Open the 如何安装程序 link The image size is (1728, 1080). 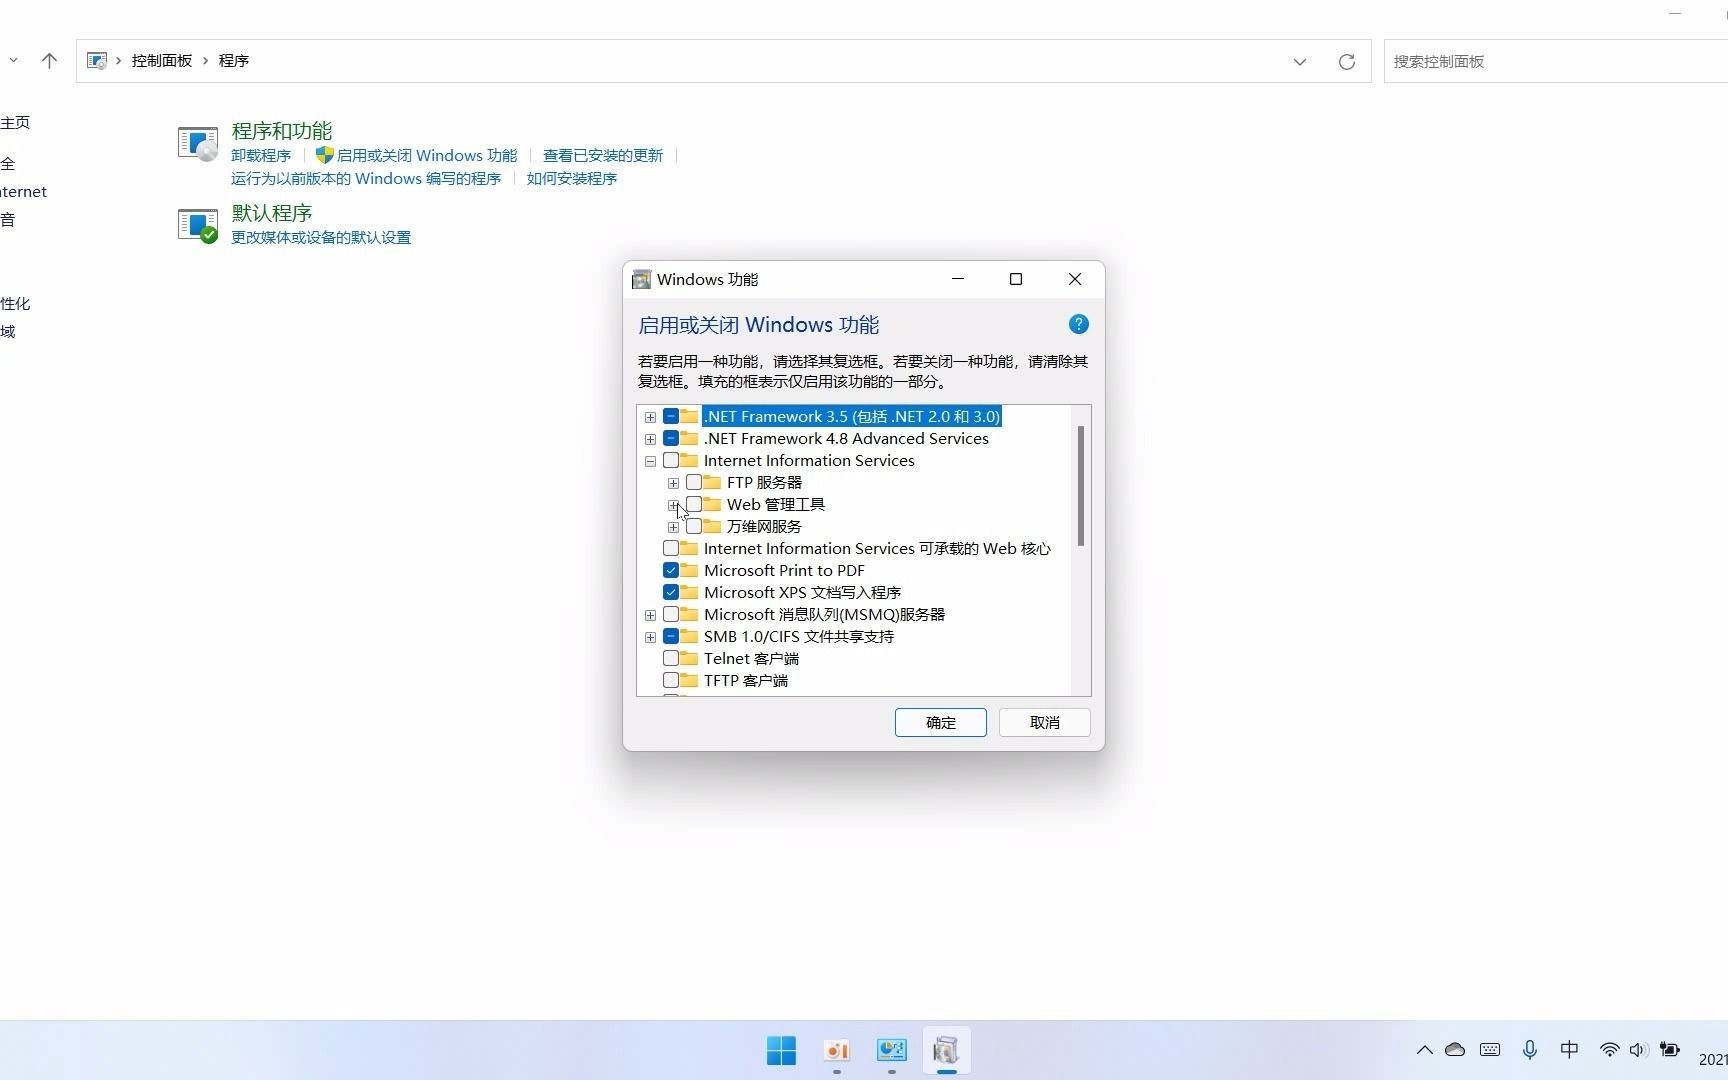click(572, 178)
